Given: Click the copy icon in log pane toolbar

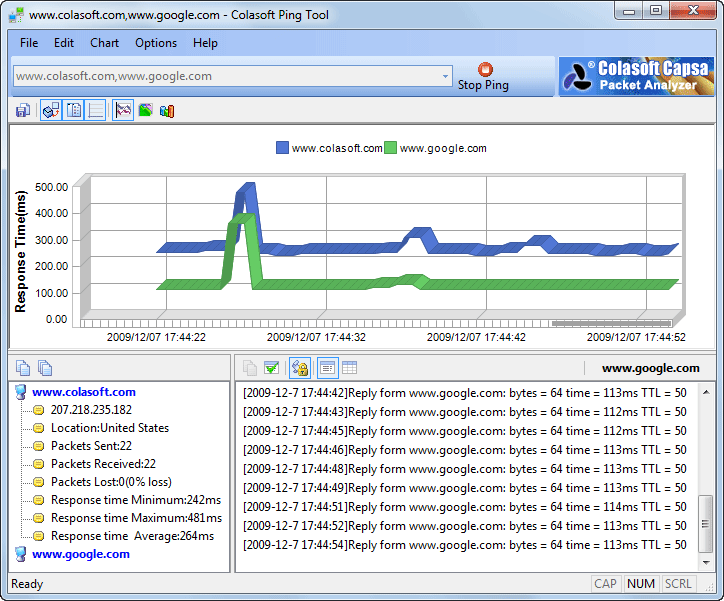Looking at the screenshot, I should coord(250,368).
